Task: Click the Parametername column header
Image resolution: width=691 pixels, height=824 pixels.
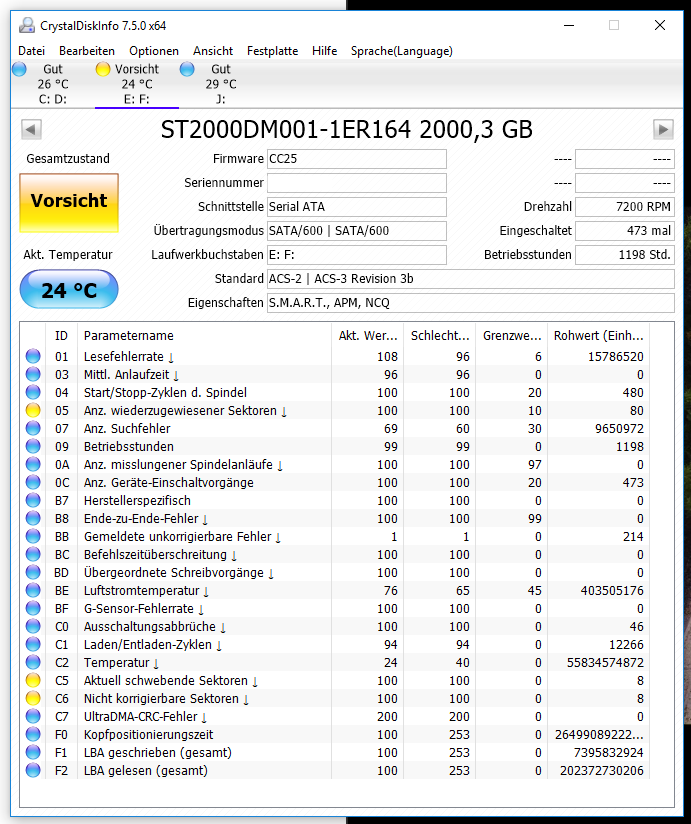Action: [x=204, y=336]
